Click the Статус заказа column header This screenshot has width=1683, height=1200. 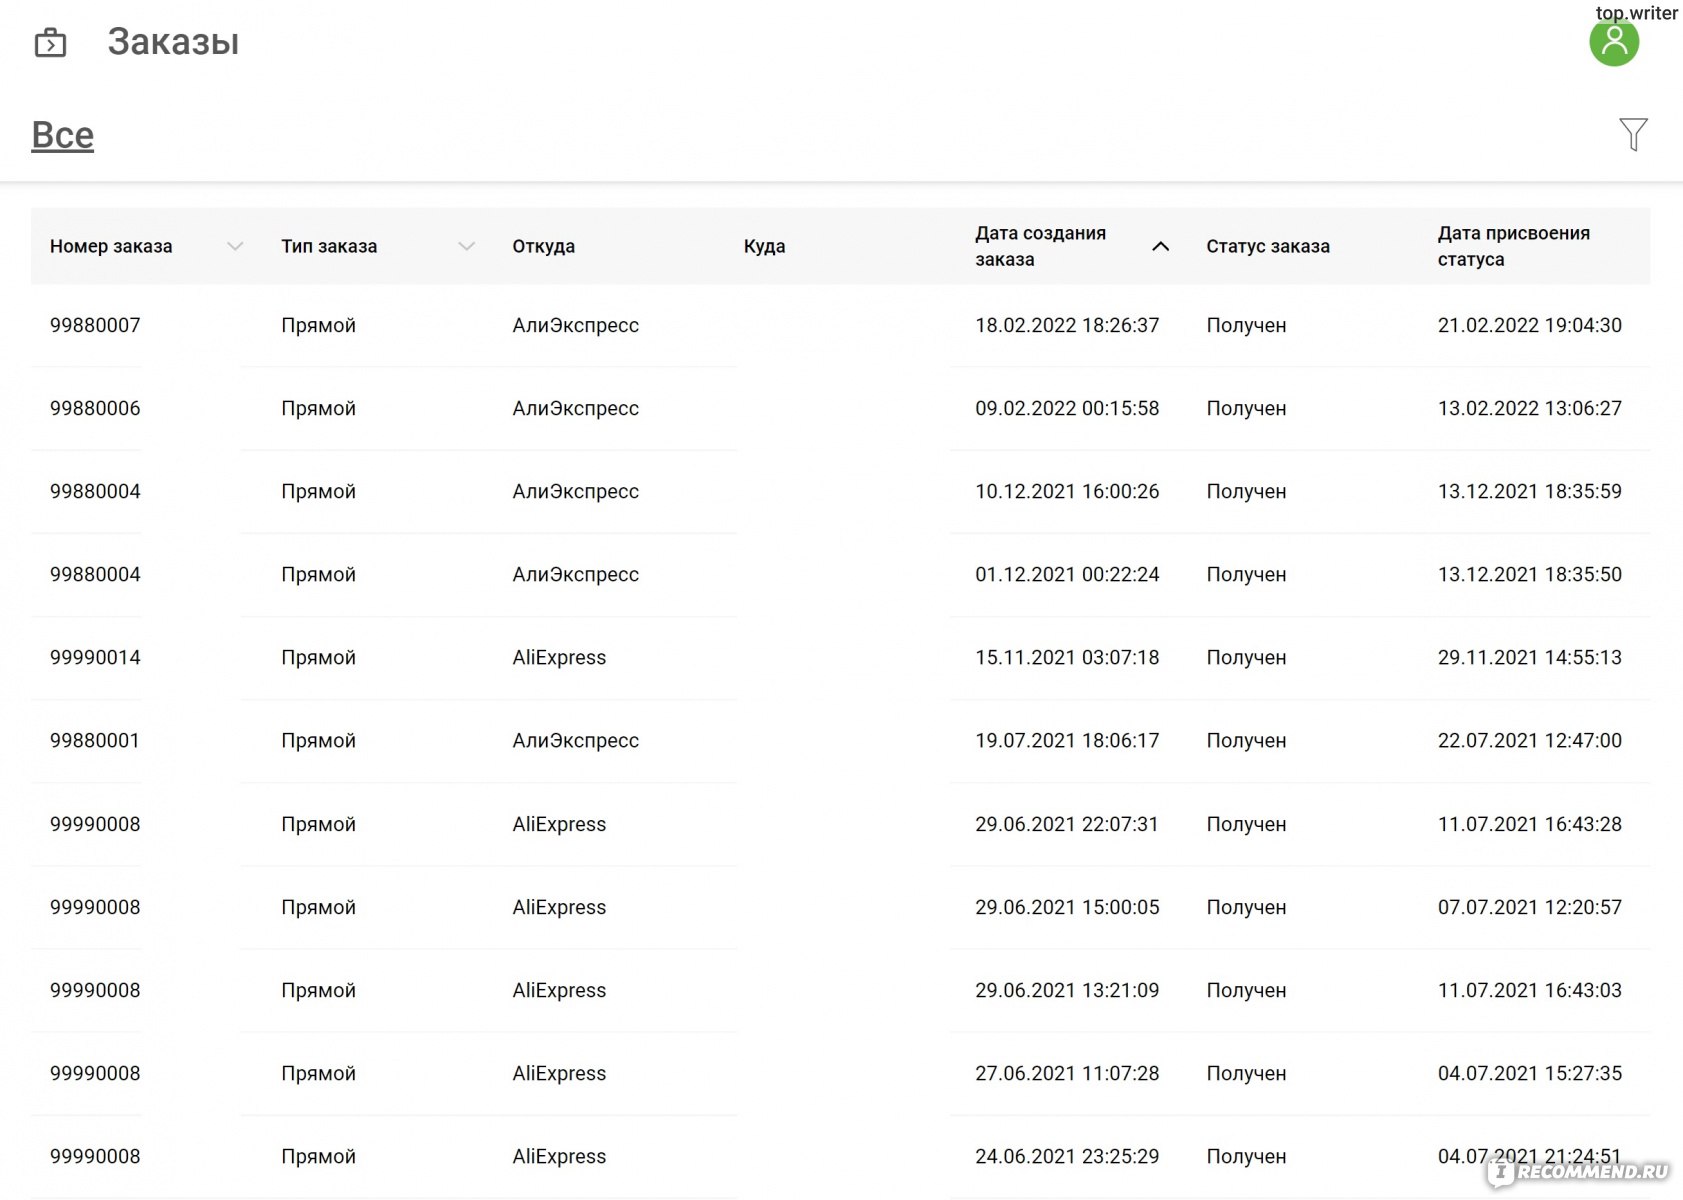click(x=1267, y=246)
